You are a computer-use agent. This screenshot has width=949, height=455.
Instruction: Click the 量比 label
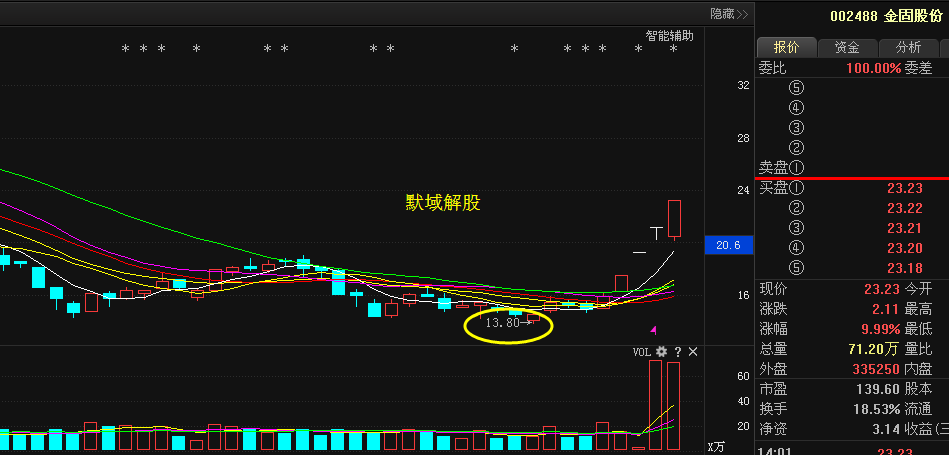[x=919, y=349]
